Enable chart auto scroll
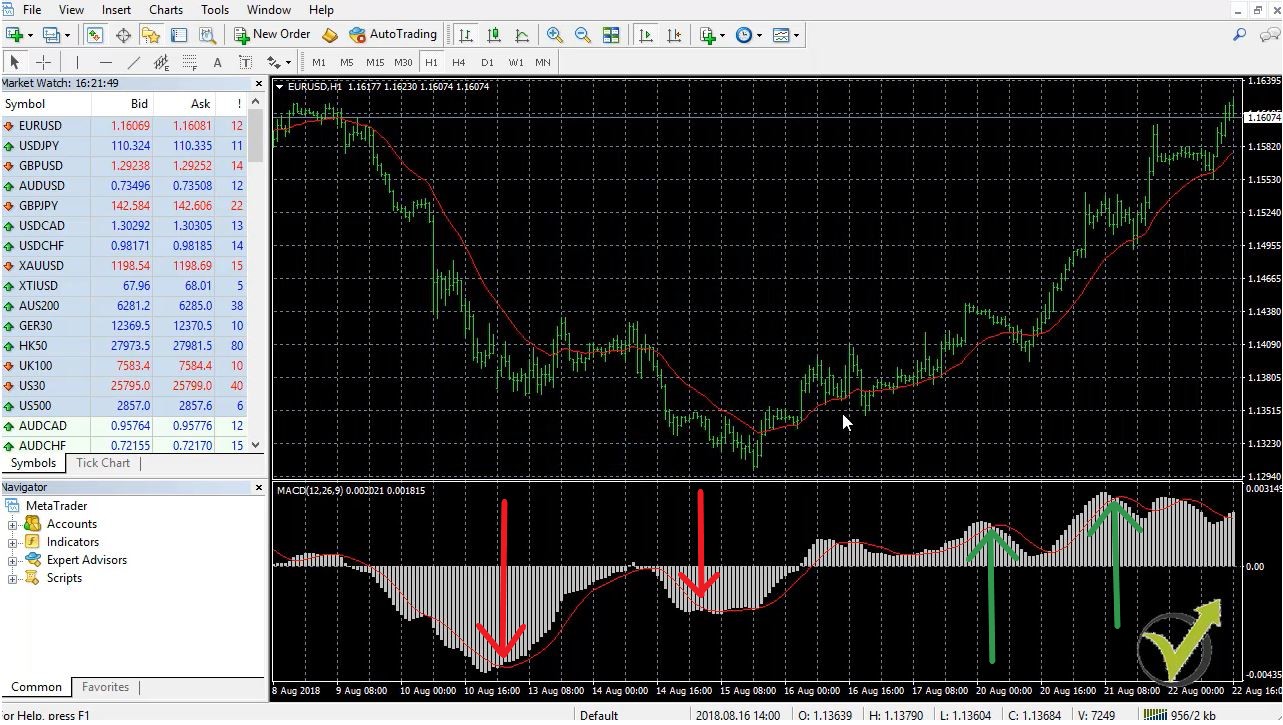 click(647, 34)
